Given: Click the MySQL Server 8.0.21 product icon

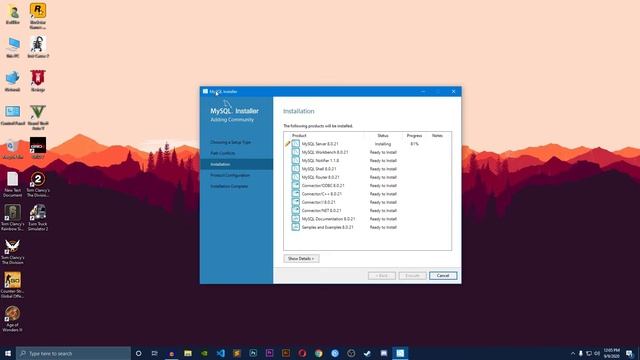Looking at the screenshot, I should point(296,144).
